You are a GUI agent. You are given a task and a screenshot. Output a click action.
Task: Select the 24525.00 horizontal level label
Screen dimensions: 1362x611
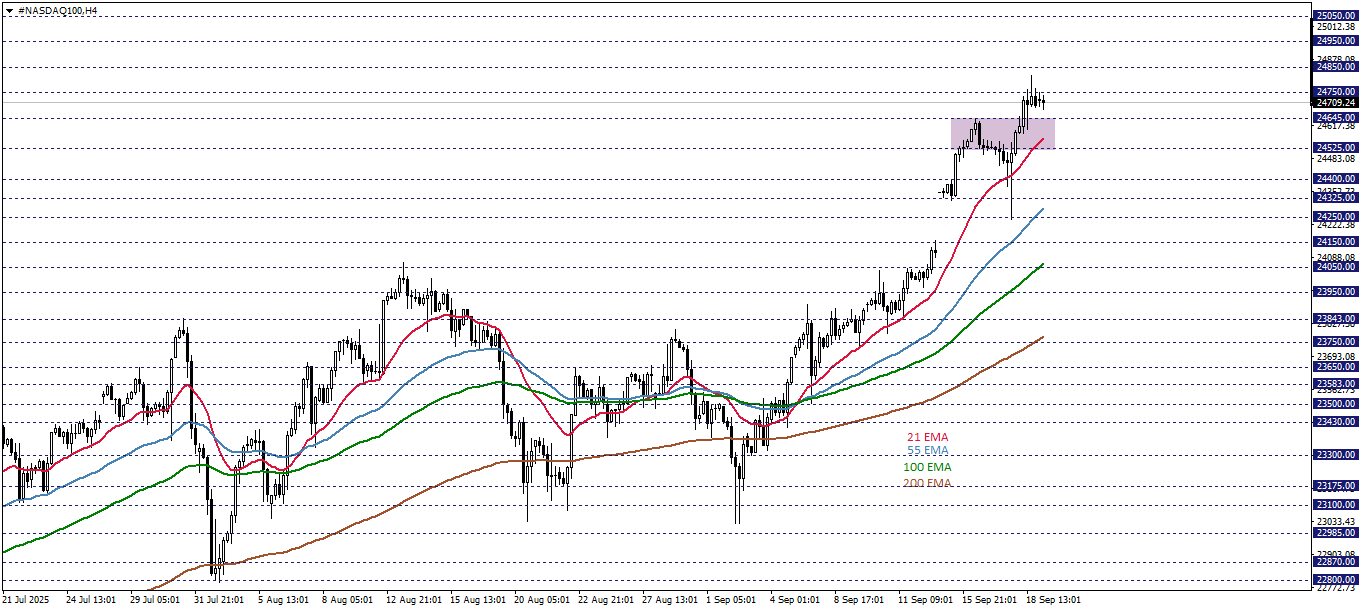[x=1336, y=148]
